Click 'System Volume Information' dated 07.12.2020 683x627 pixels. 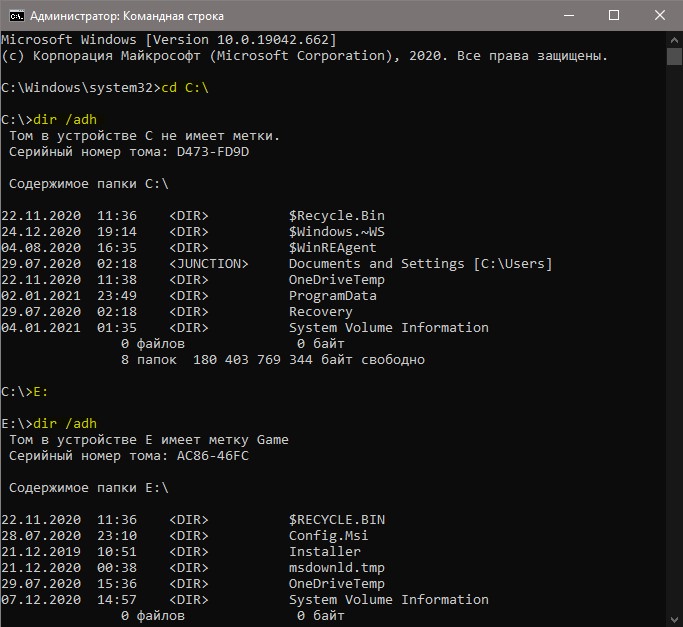pyautogui.click(x=389, y=600)
